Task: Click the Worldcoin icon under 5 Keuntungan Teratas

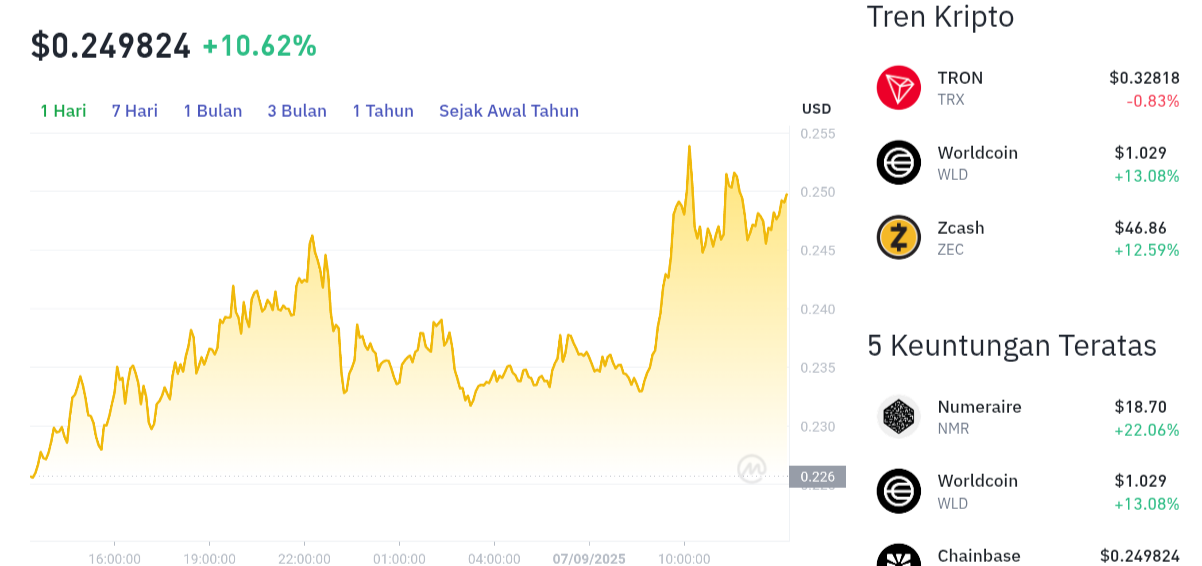Action: tap(898, 491)
